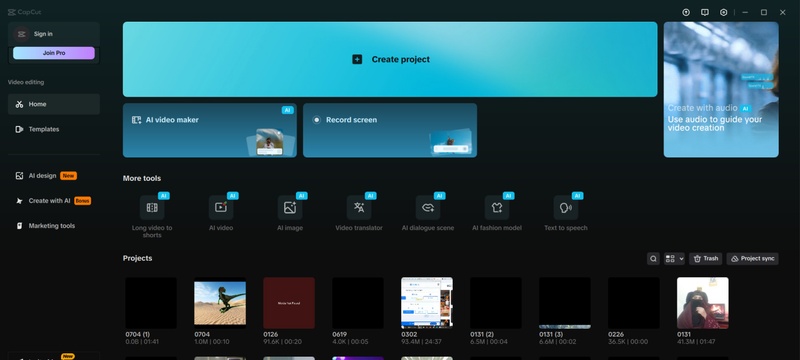Start Record screen card

[390, 130]
